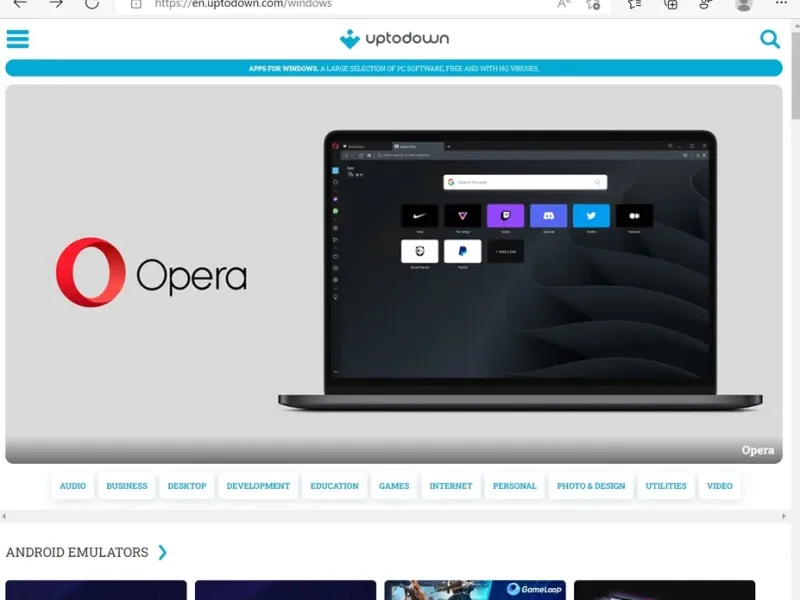The height and width of the screenshot is (600, 800).
Task: Click the horizontal scrollbar right arrow
Action: (784, 516)
